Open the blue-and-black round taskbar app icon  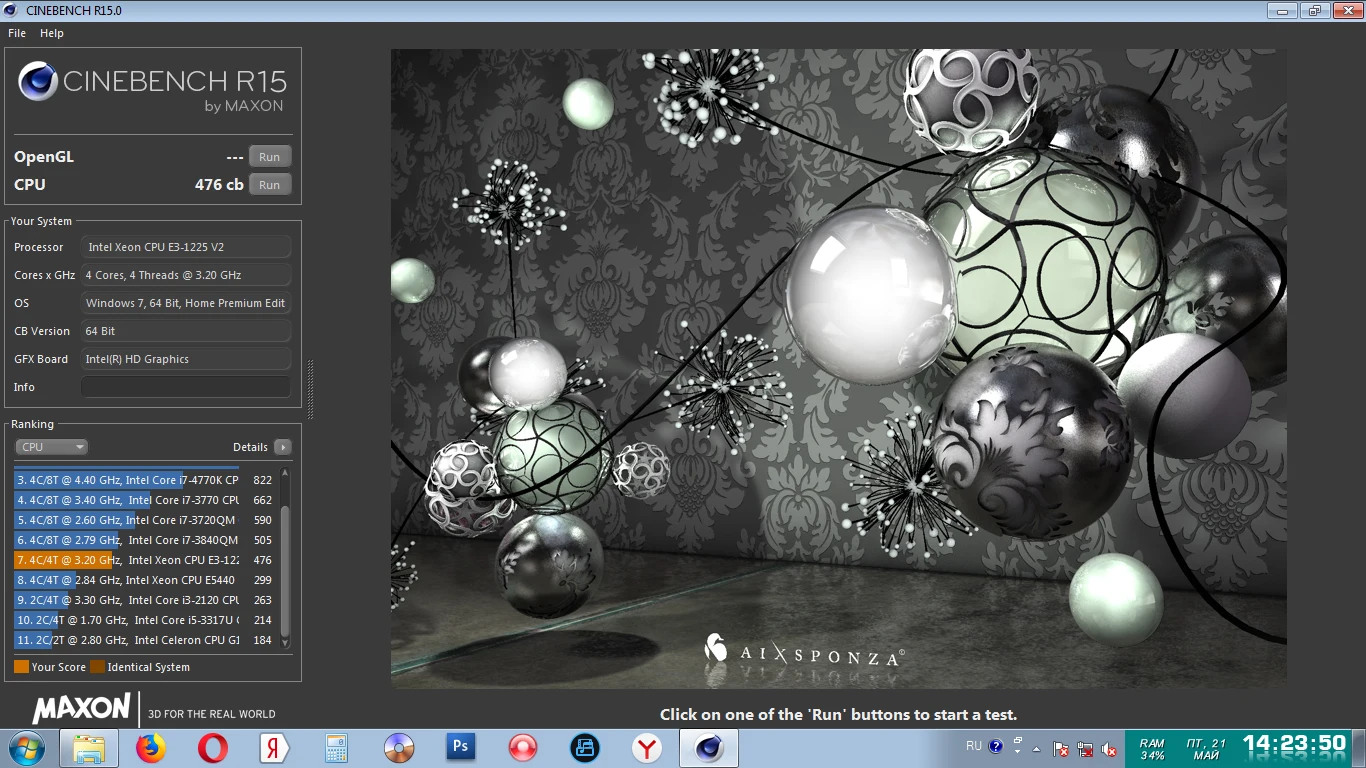click(585, 748)
